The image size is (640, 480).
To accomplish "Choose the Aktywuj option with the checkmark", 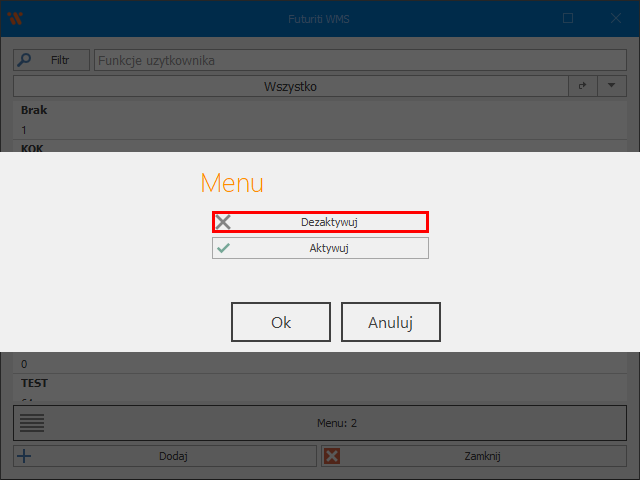I will (320, 248).
